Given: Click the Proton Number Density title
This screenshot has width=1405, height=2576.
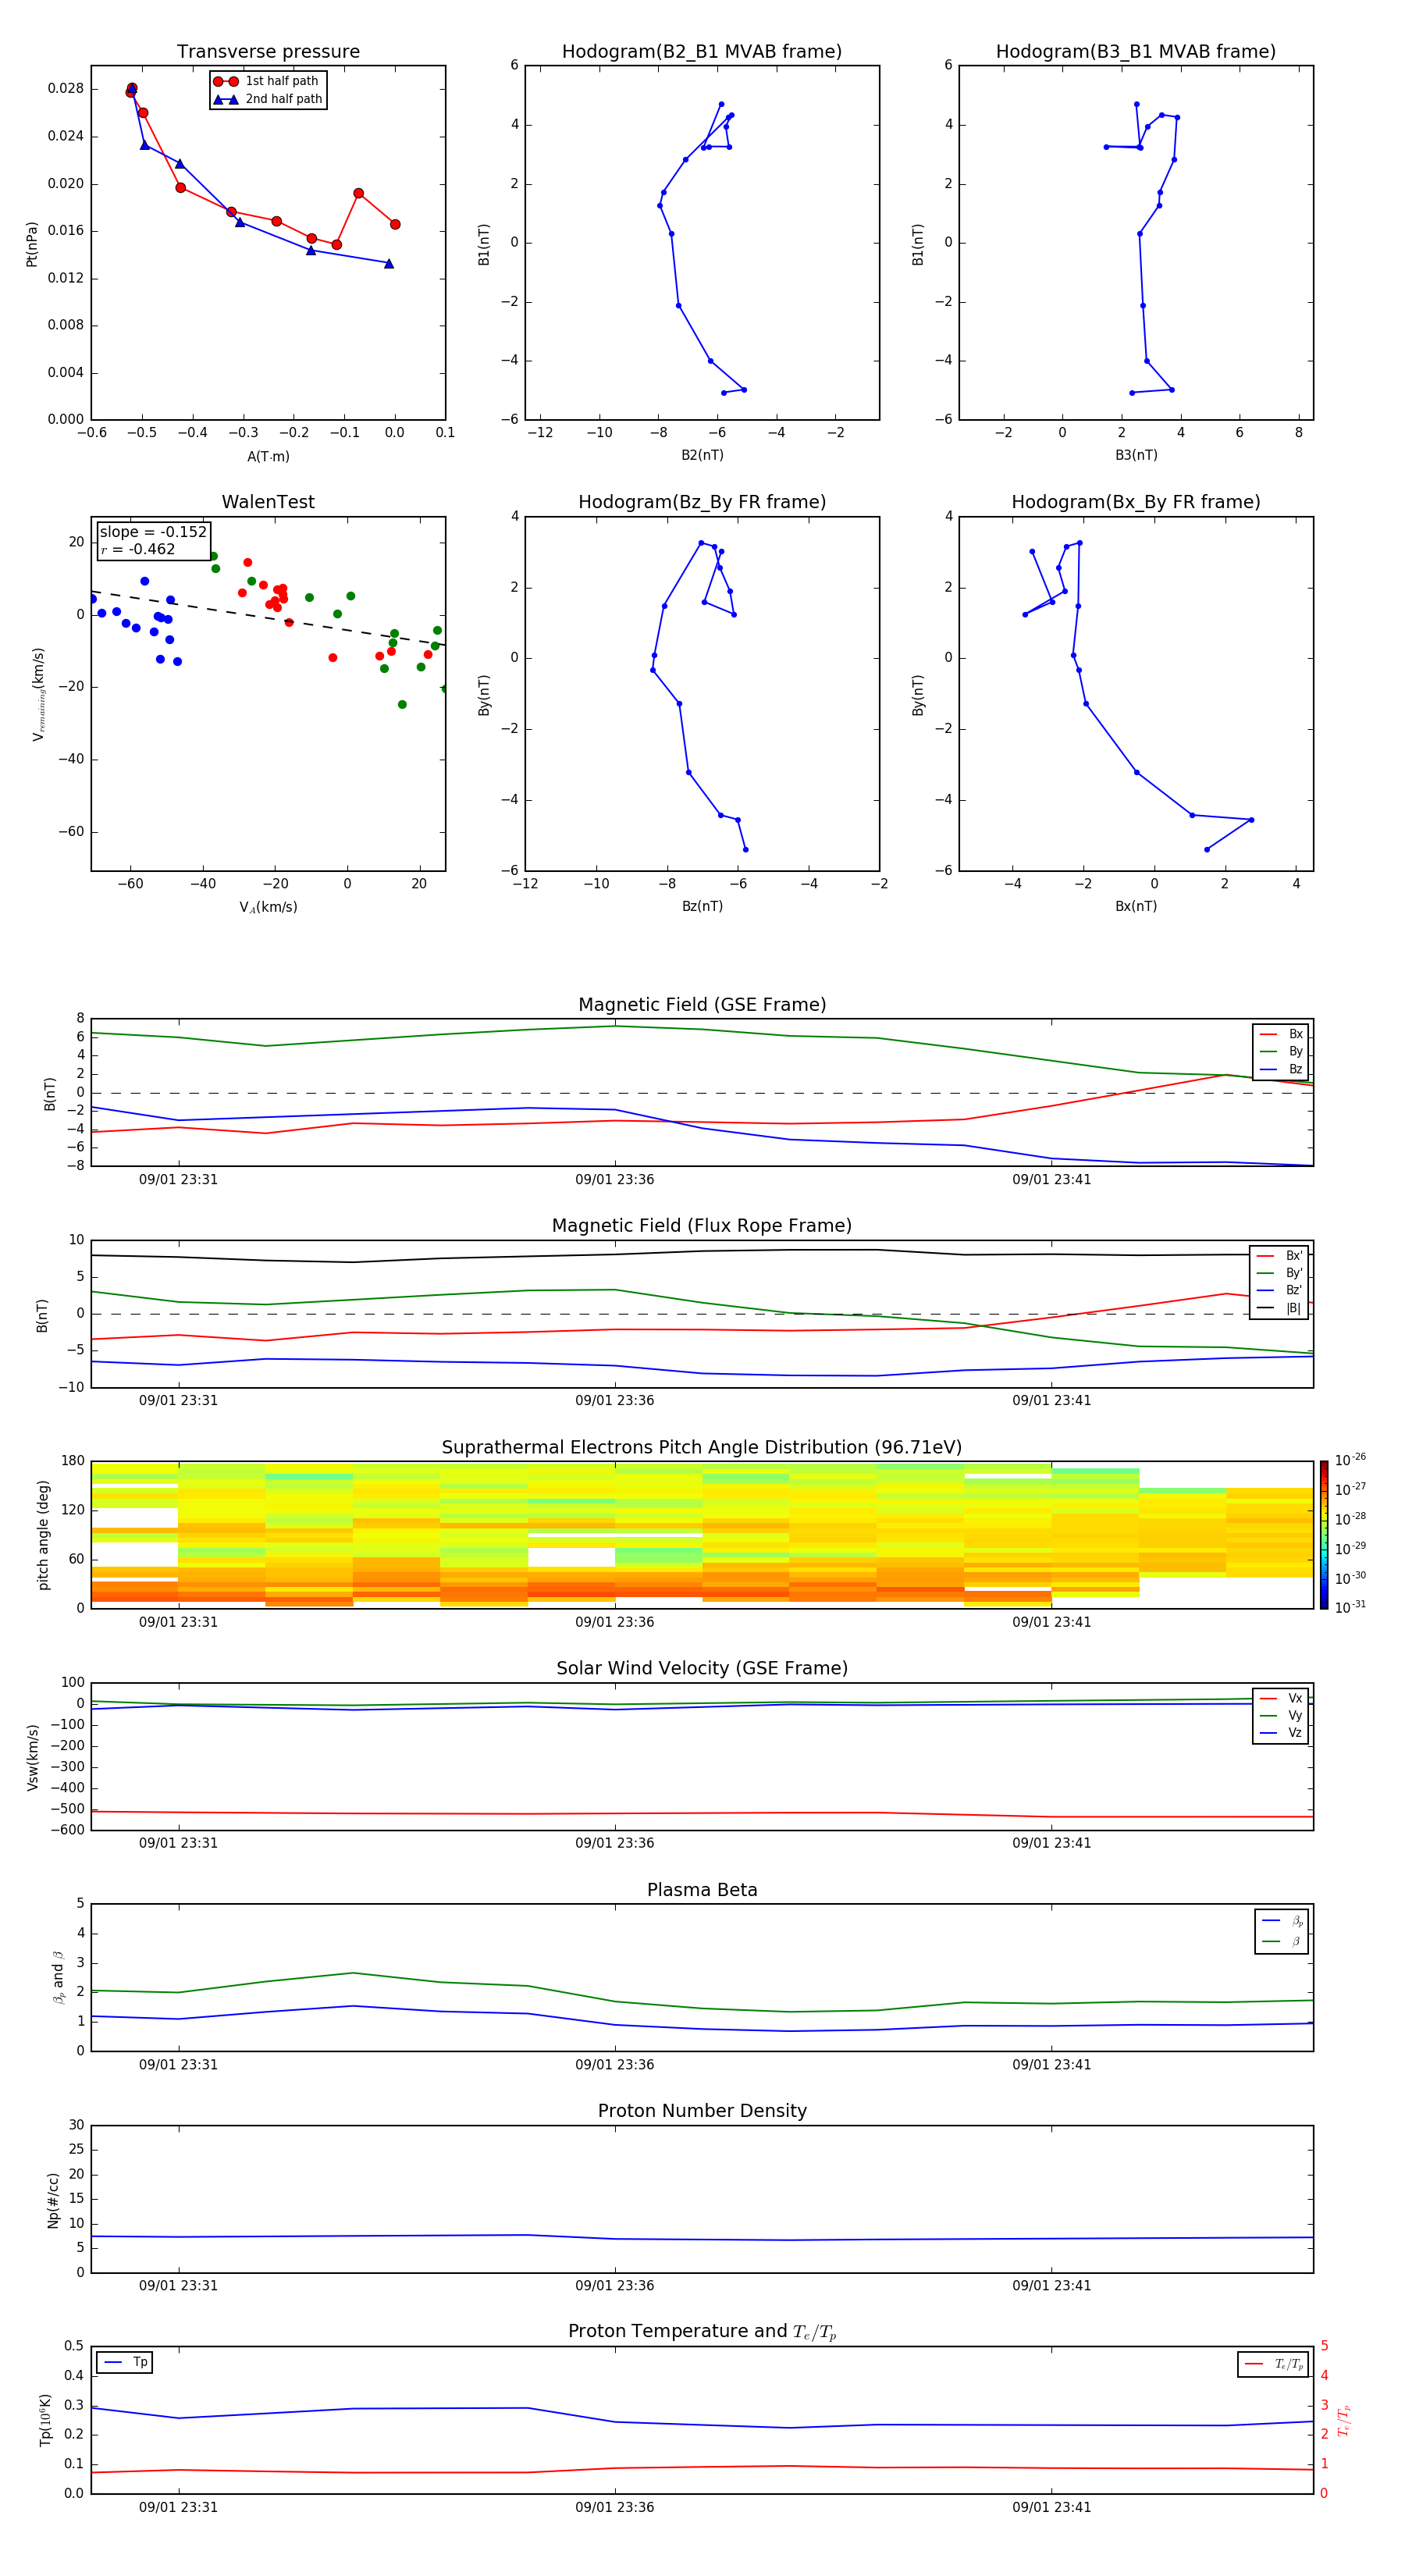Looking at the screenshot, I should coord(702,2112).
